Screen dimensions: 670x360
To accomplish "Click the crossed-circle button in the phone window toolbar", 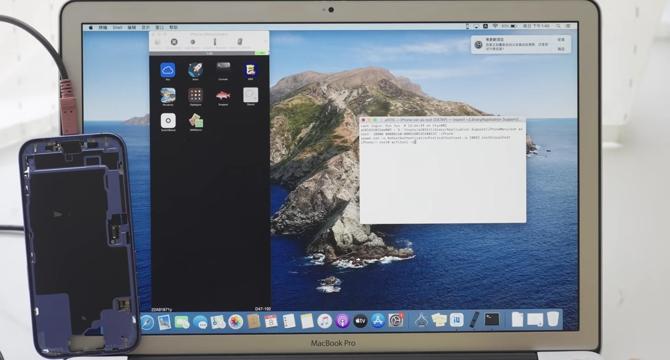I will 174,41.
